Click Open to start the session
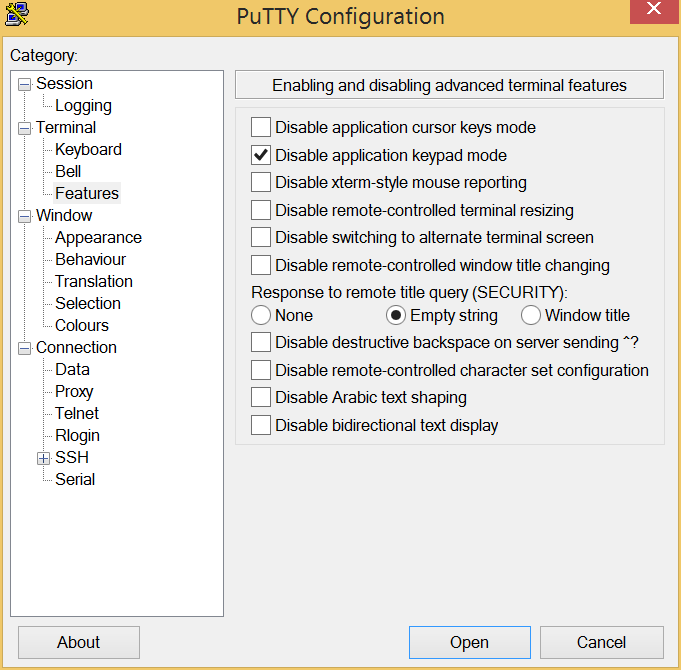 point(469,642)
